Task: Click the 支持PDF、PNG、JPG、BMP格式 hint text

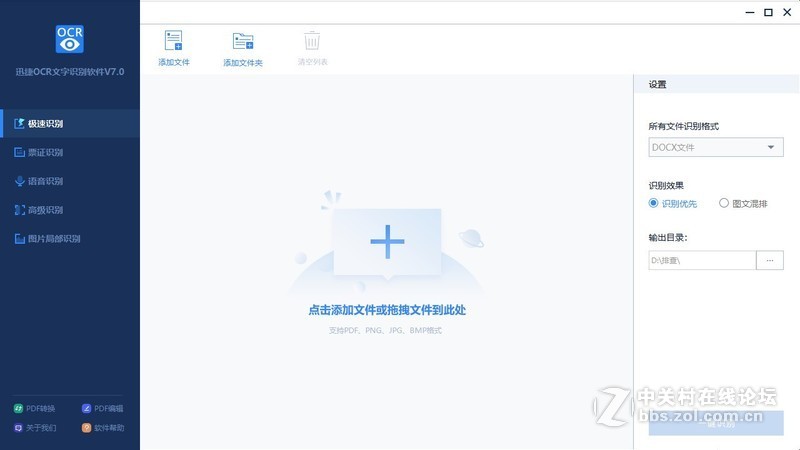Action: [x=385, y=331]
